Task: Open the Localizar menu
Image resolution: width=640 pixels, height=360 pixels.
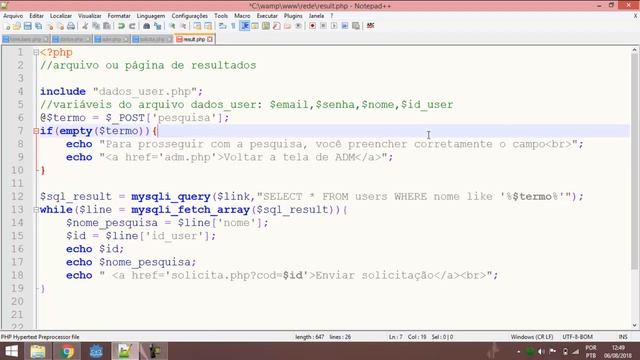Action: (x=61, y=16)
